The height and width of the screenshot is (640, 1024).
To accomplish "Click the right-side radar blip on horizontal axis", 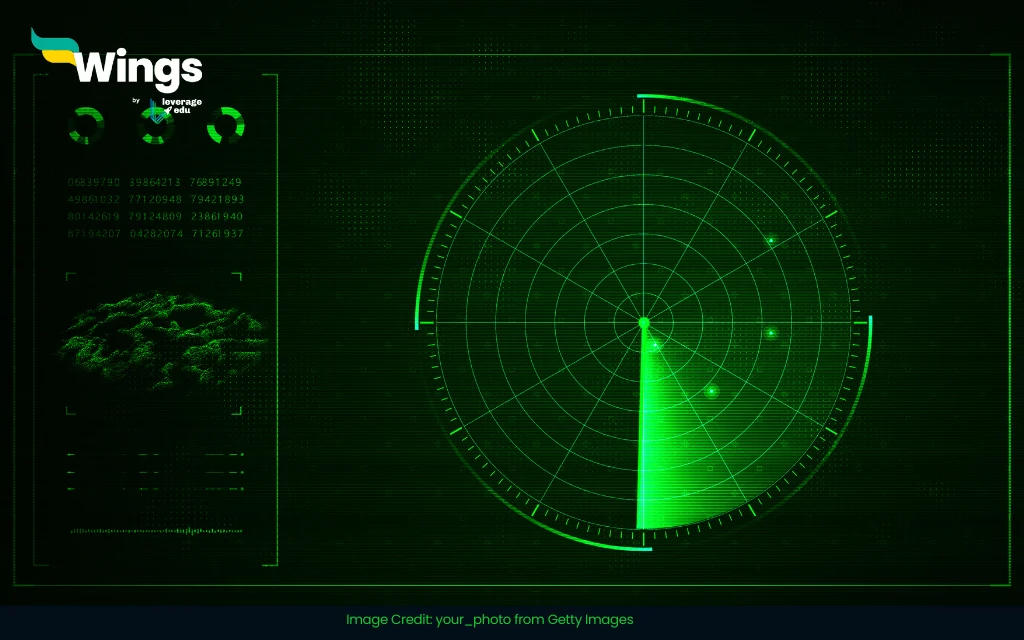I will coord(771,332).
